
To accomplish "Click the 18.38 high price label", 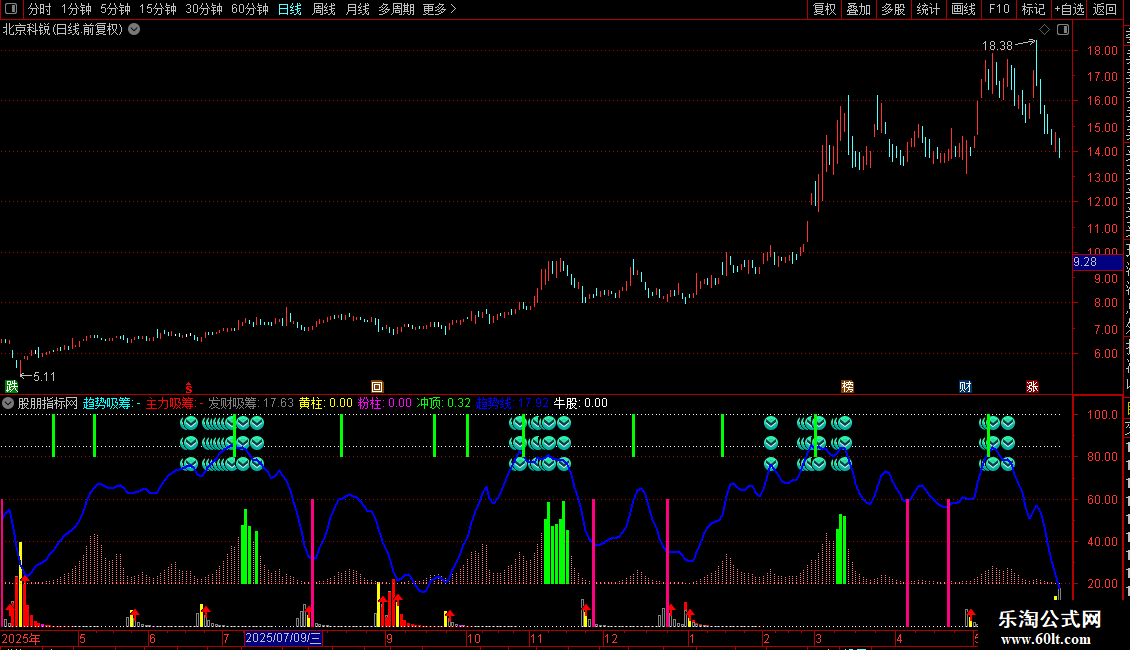I will click(997, 46).
